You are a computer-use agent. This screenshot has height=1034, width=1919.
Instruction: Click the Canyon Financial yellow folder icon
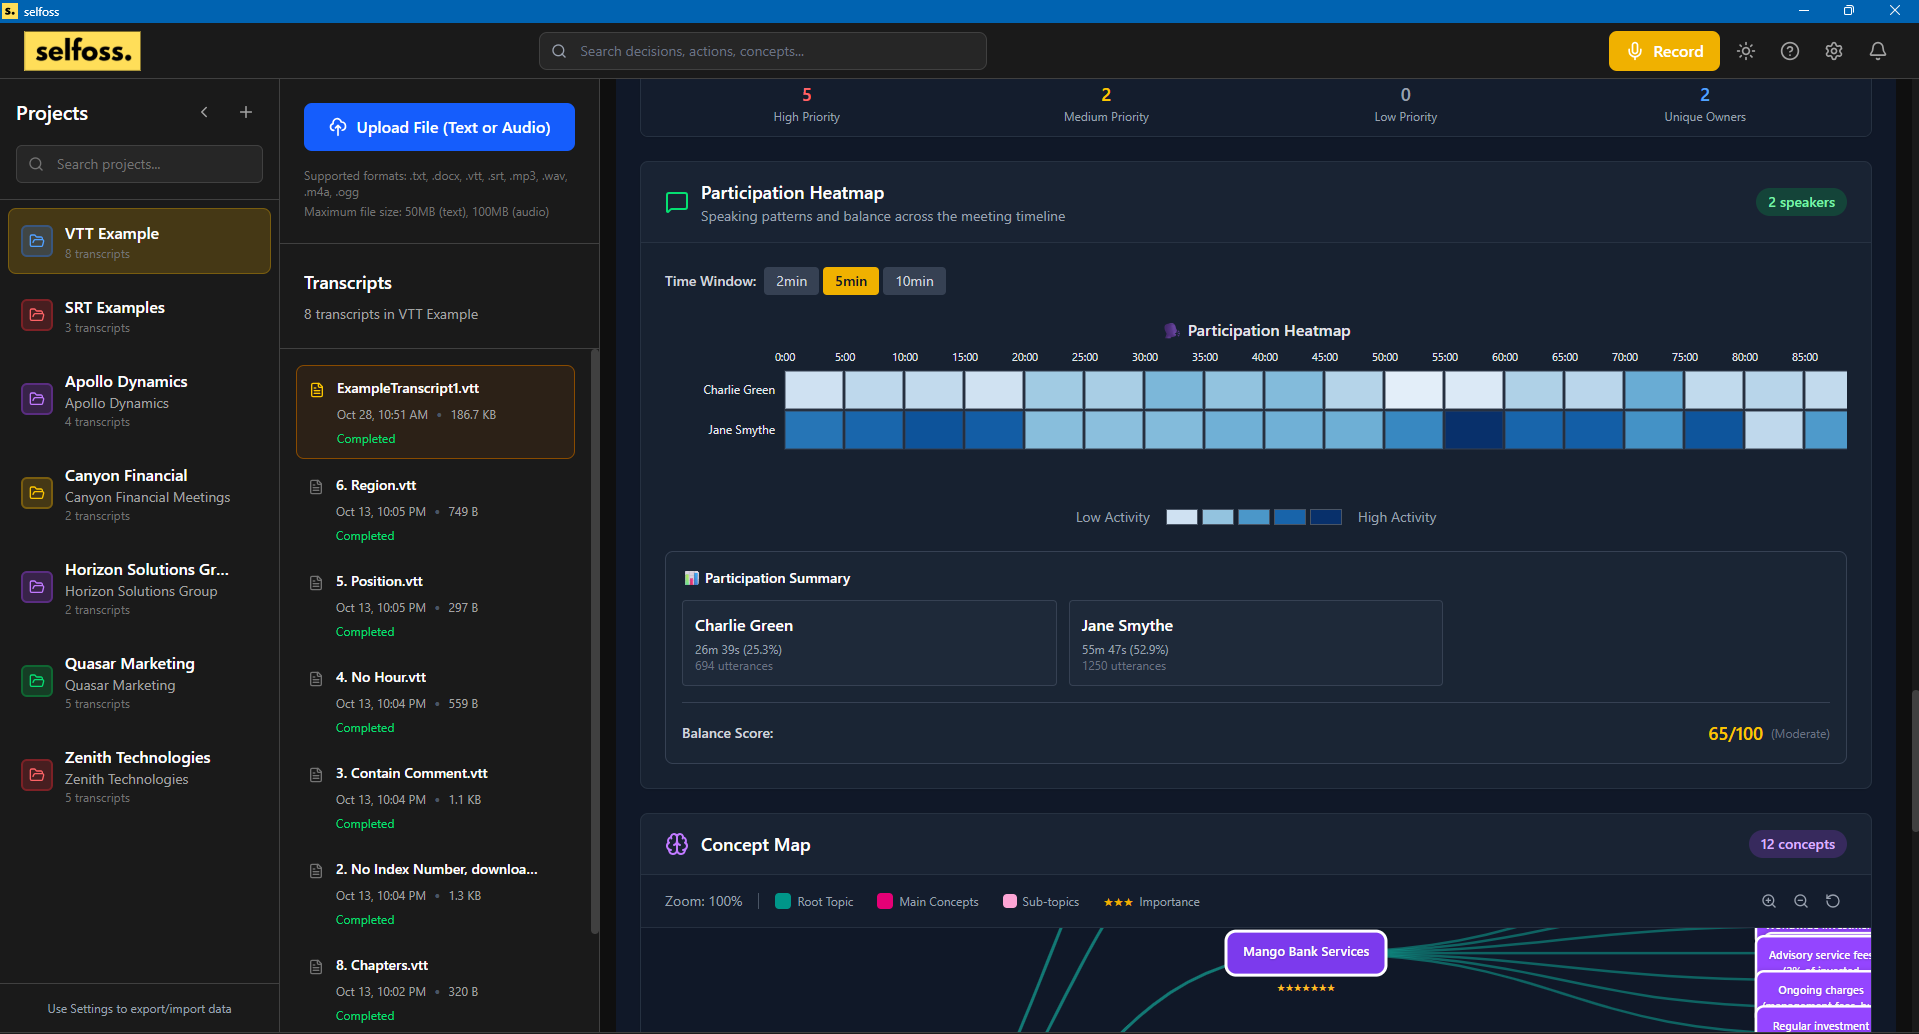pos(37,493)
